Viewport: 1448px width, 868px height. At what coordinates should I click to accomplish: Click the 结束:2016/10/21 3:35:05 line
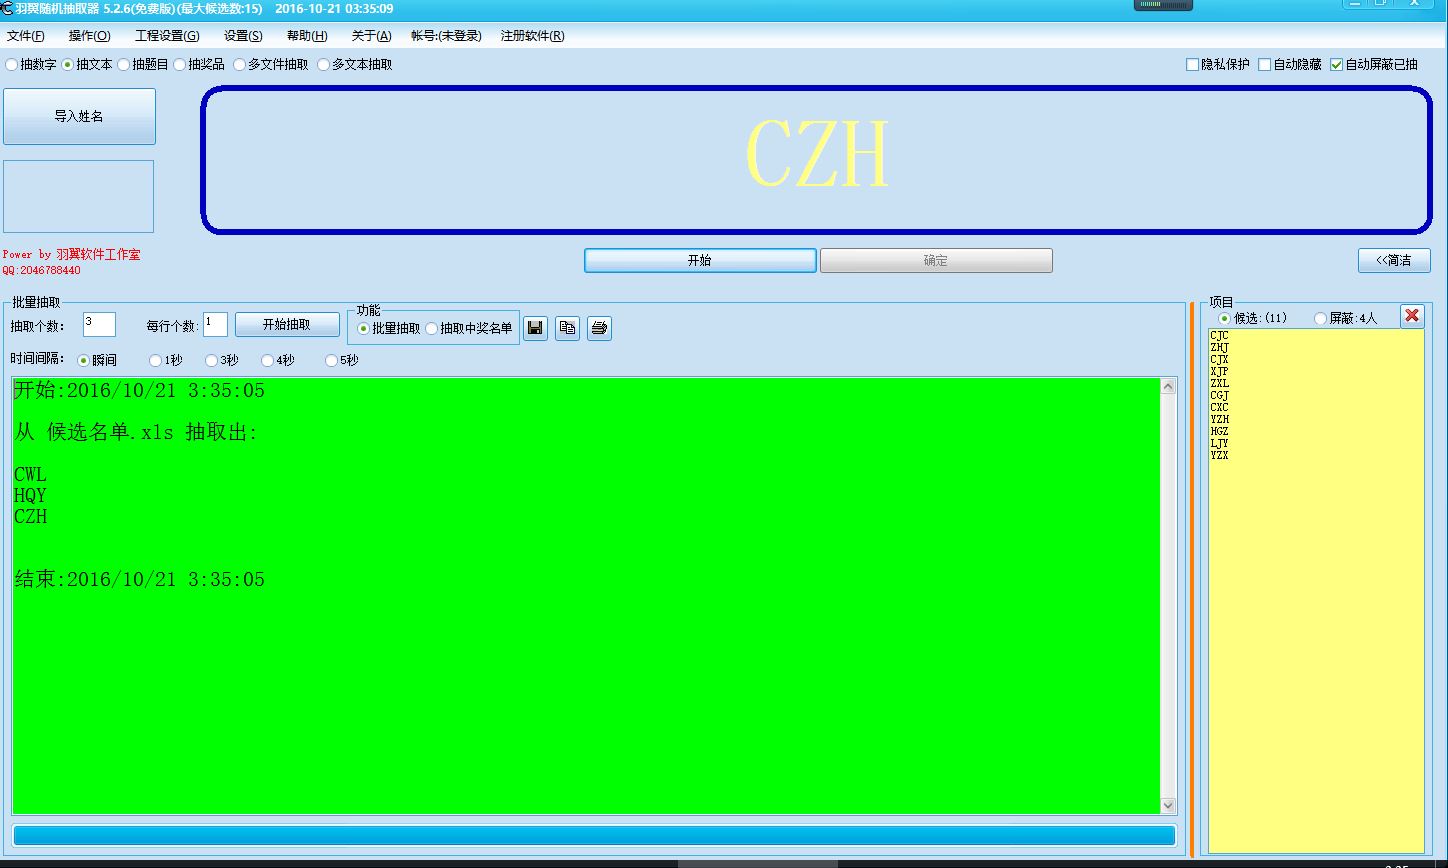click(140, 580)
